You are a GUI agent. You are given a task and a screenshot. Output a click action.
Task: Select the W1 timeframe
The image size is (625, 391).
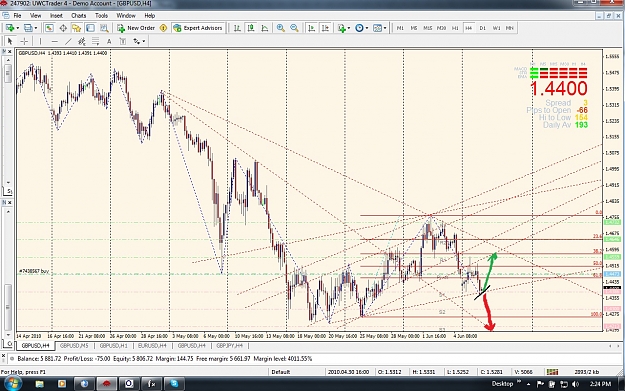(496, 28)
